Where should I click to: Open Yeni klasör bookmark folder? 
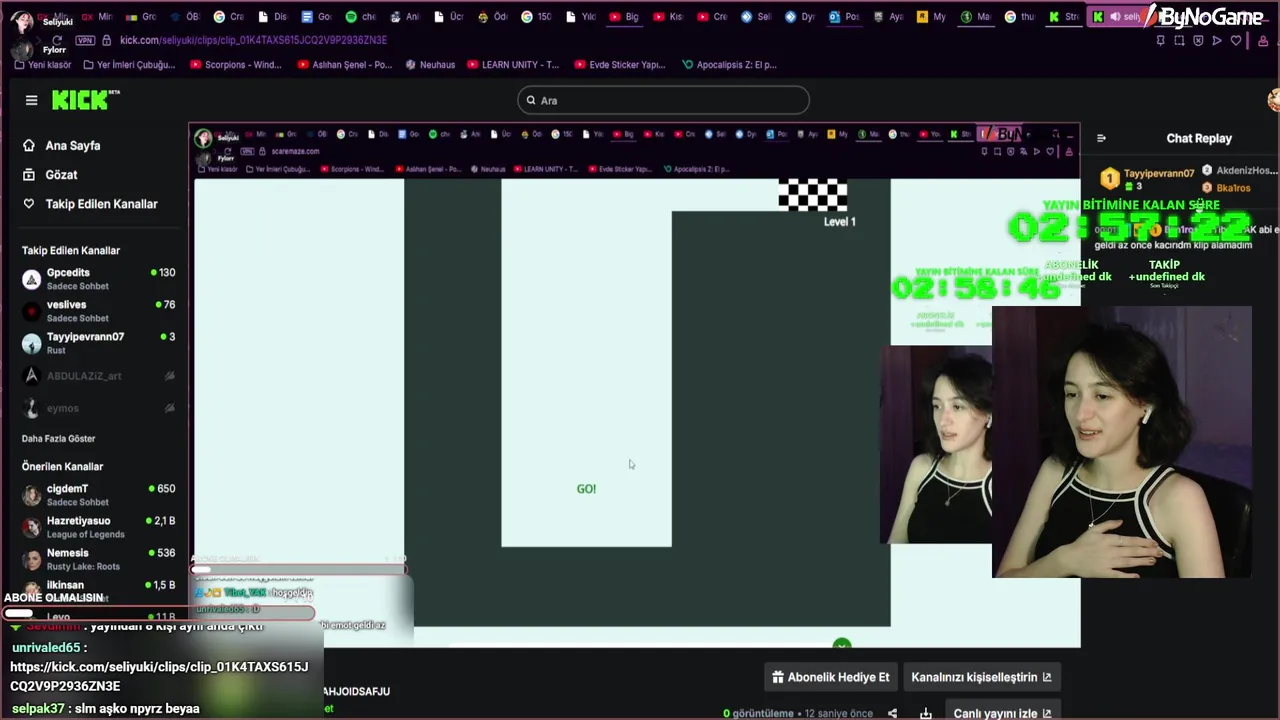[x=43, y=65]
